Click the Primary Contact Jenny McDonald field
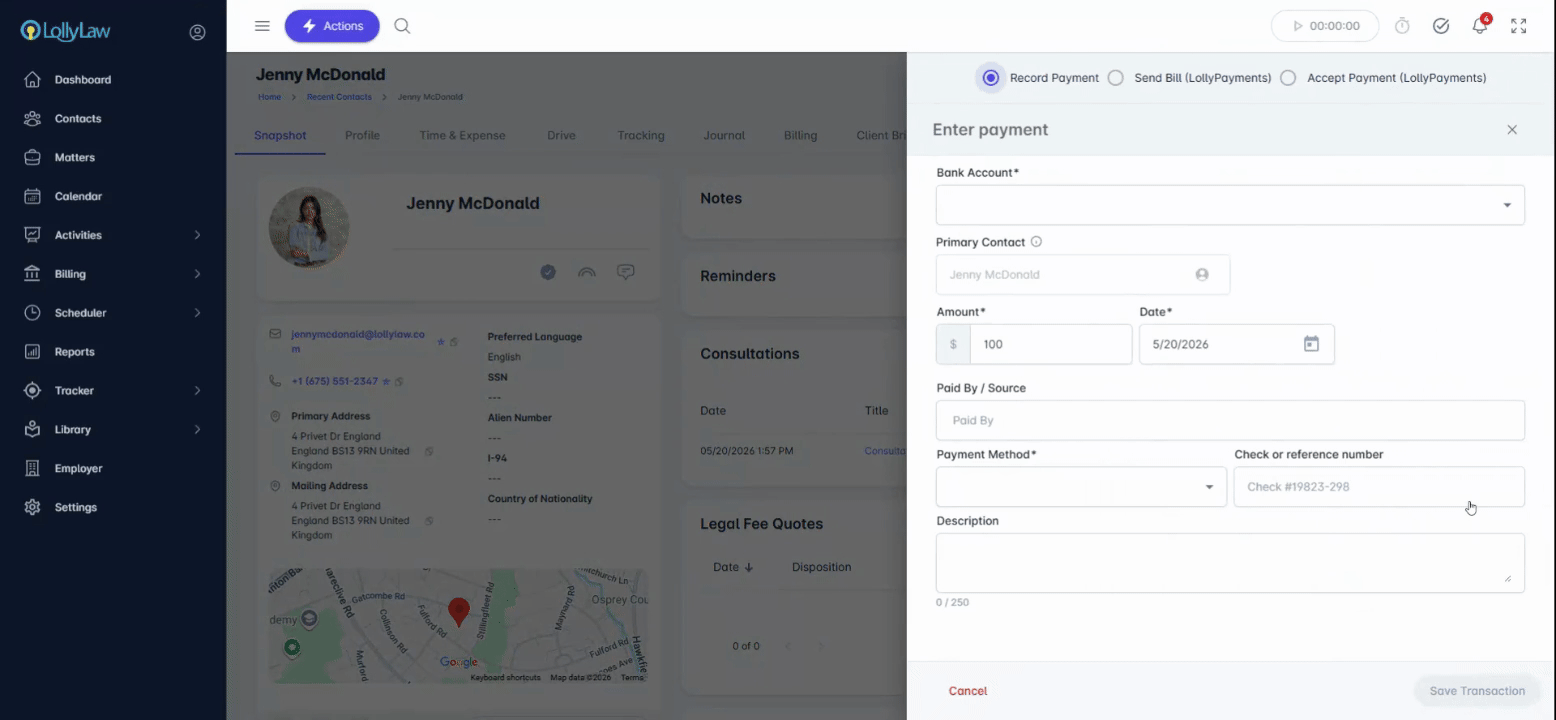1556x720 pixels. tap(1083, 274)
